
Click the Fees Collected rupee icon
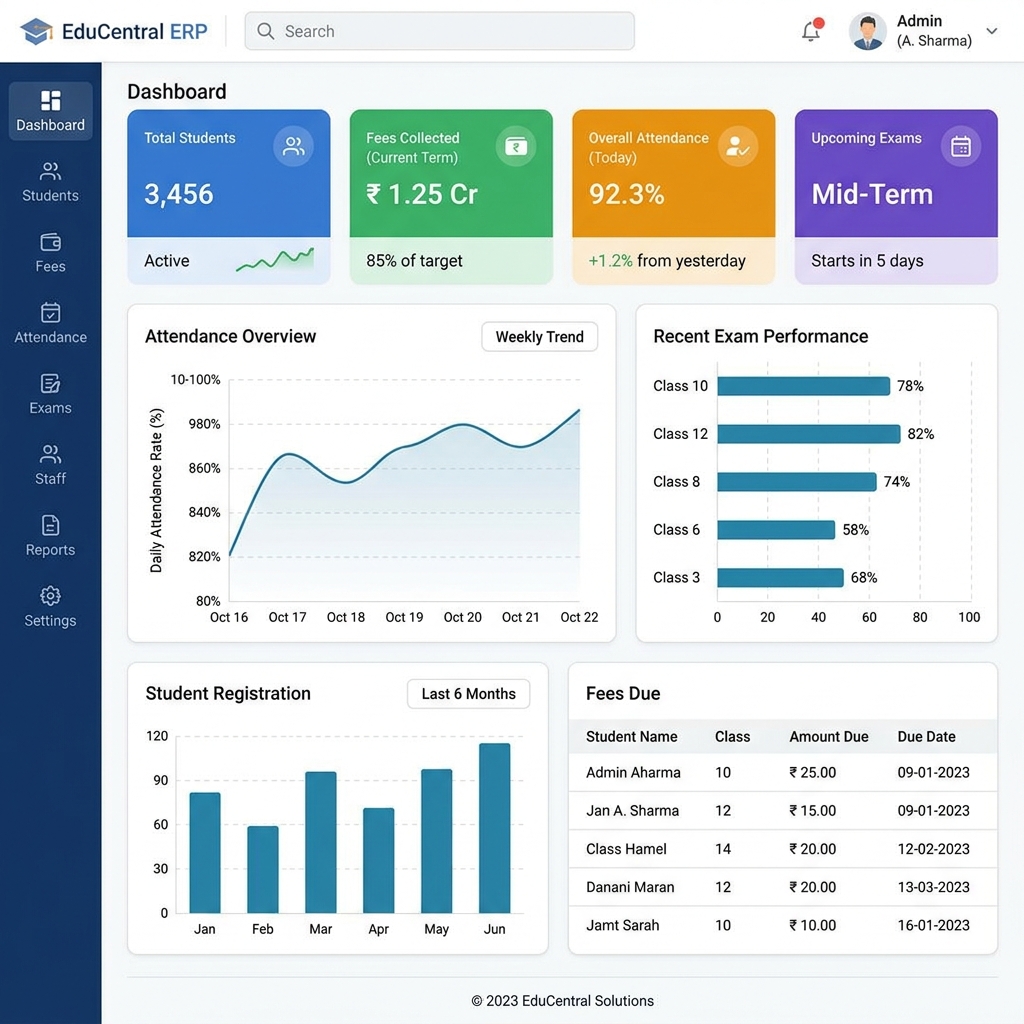(516, 146)
